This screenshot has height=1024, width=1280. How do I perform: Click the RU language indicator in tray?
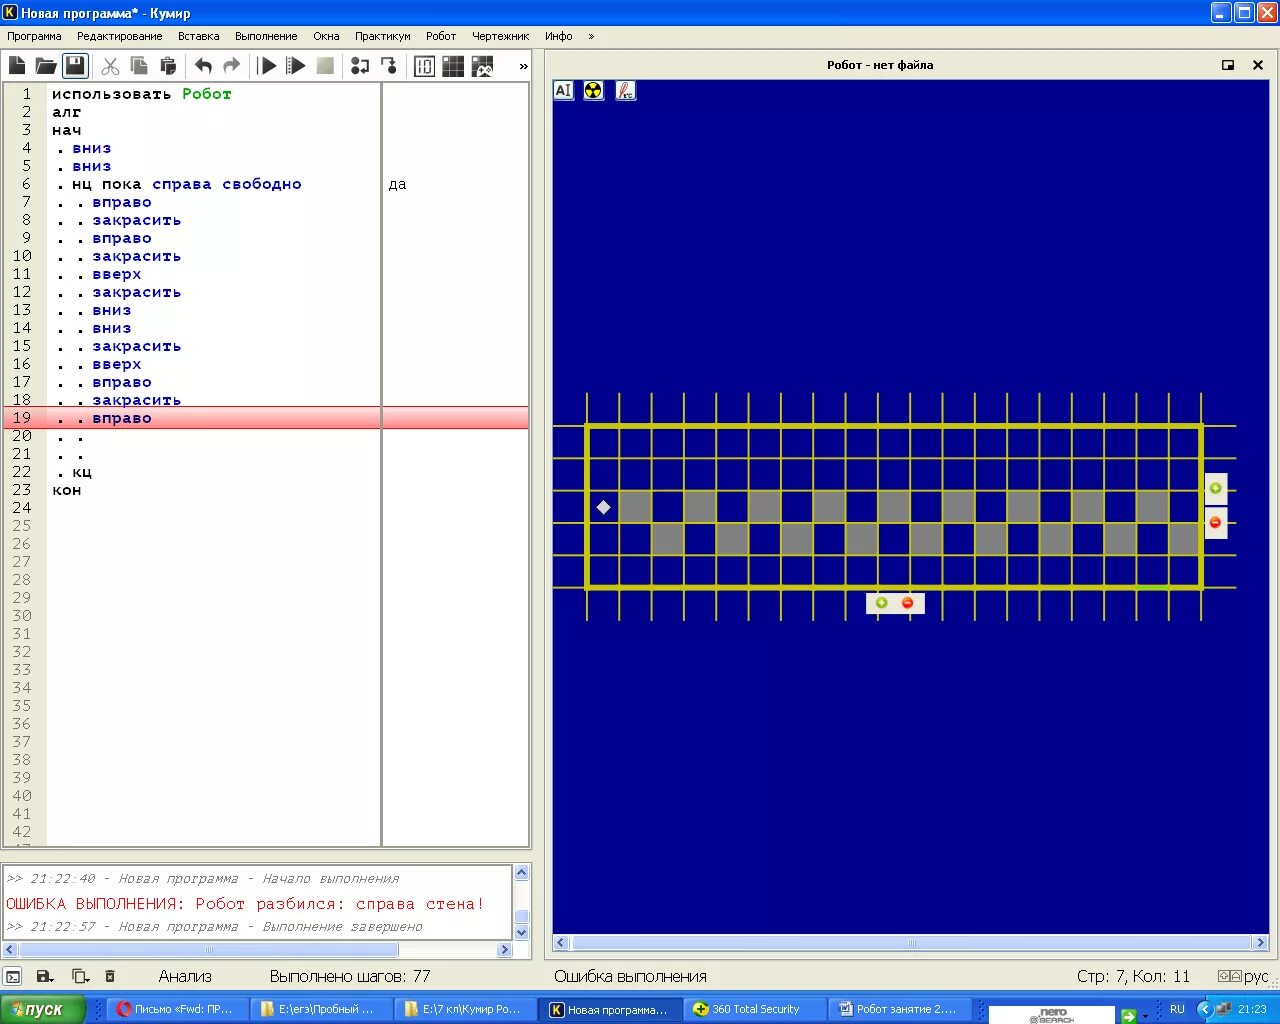point(1177,1009)
